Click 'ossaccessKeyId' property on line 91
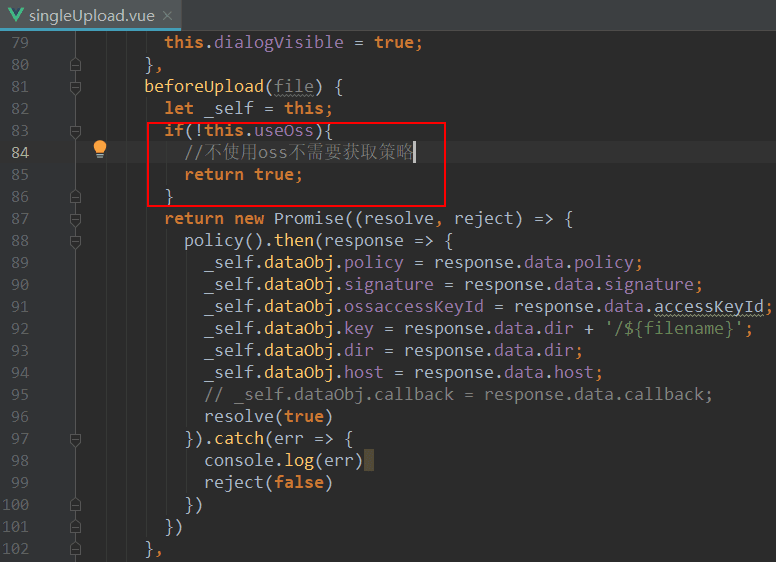The width and height of the screenshot is (776, 562). [x=414, y=307]
